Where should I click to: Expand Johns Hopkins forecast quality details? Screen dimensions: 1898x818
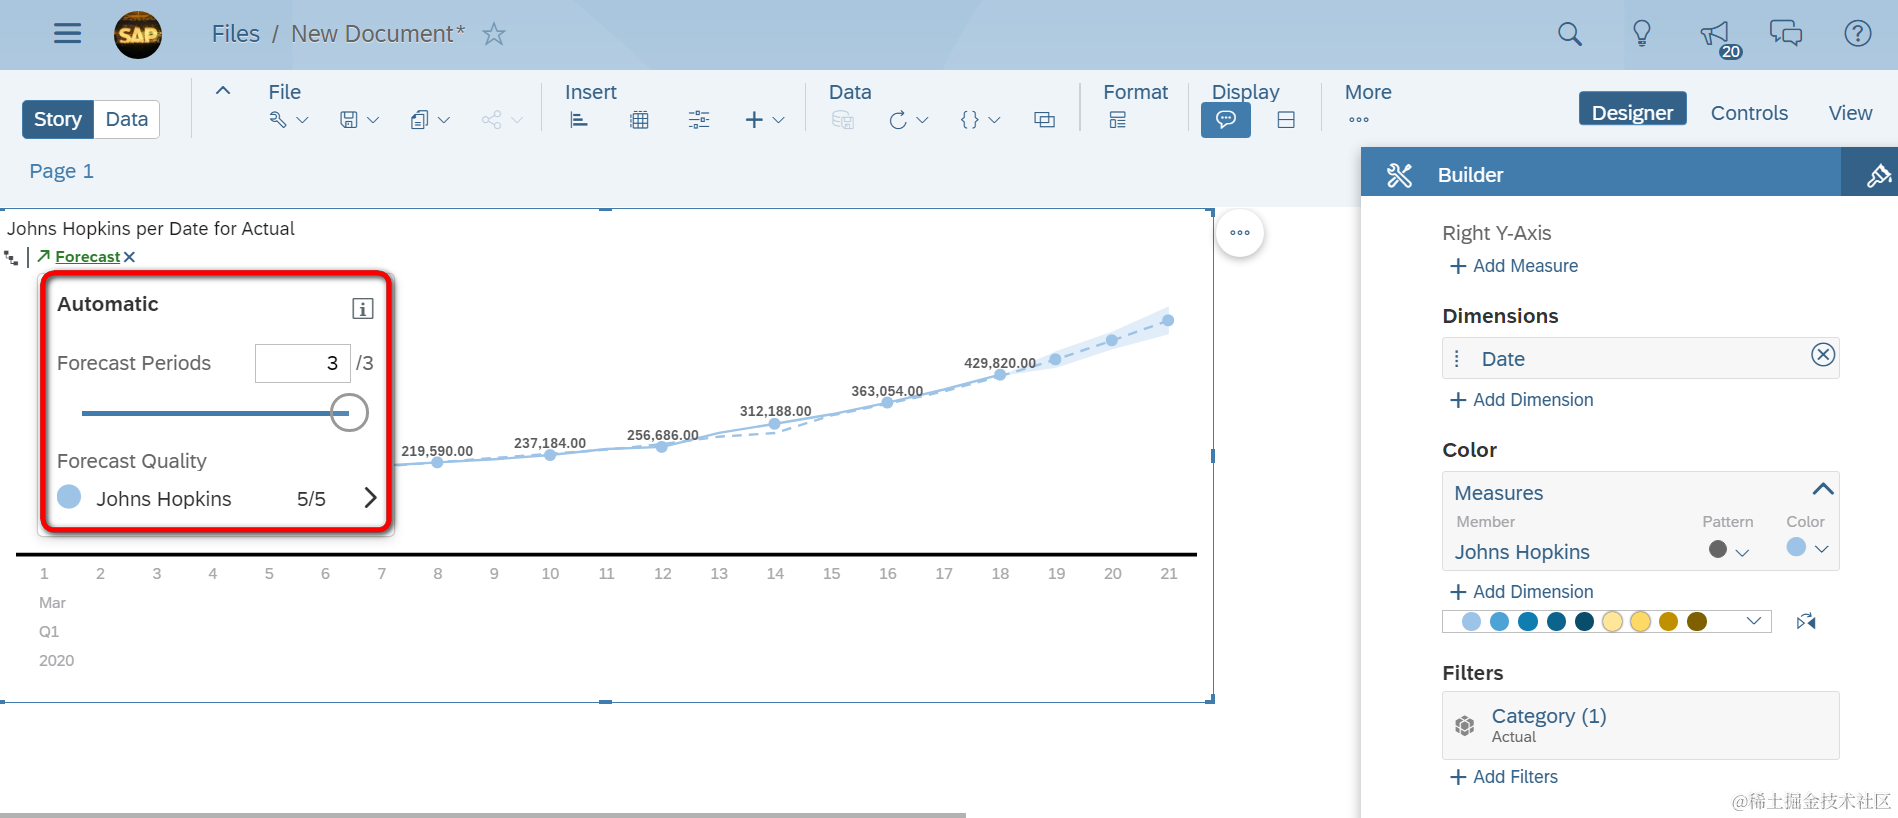click(370, 497)
